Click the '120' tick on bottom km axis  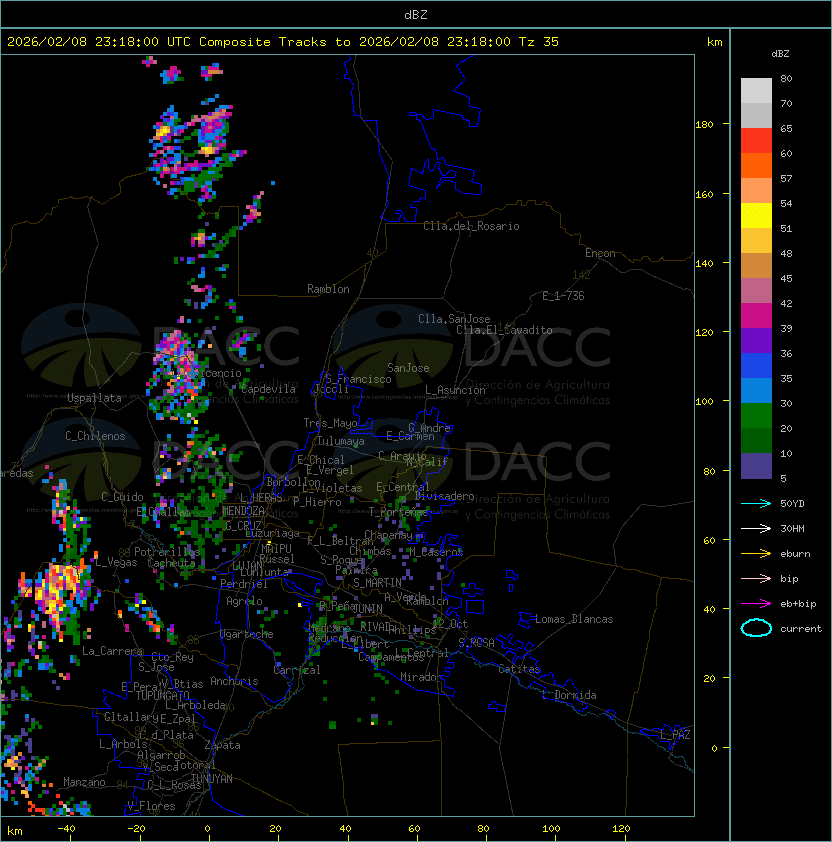pyautogui.click(x=621, y=829)
